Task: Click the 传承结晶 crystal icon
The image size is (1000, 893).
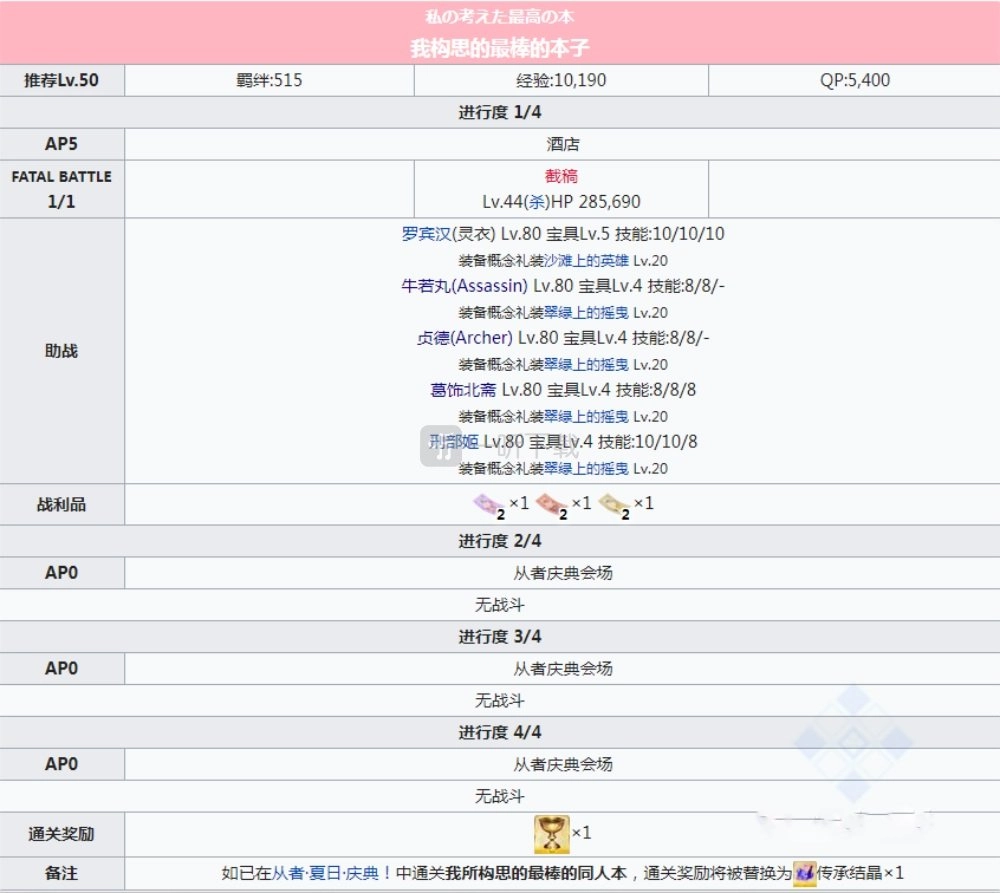Action: pos(805,873)
